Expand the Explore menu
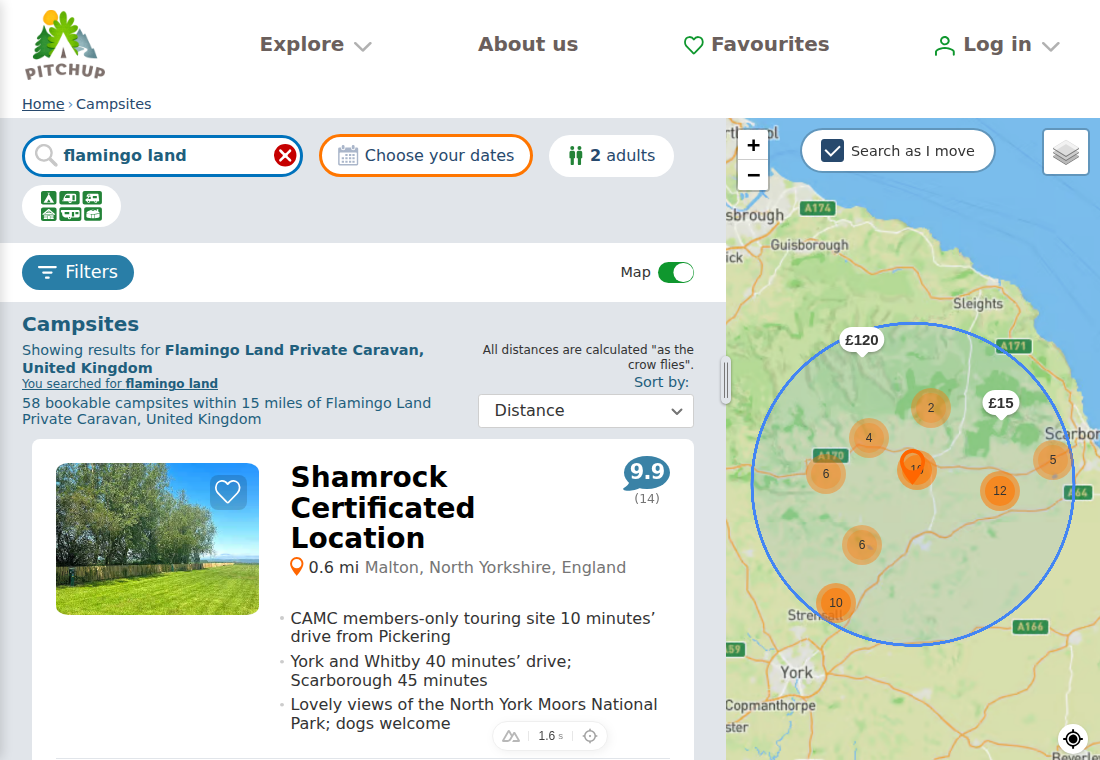The image size is (1100, 760). tap(315, 44)
